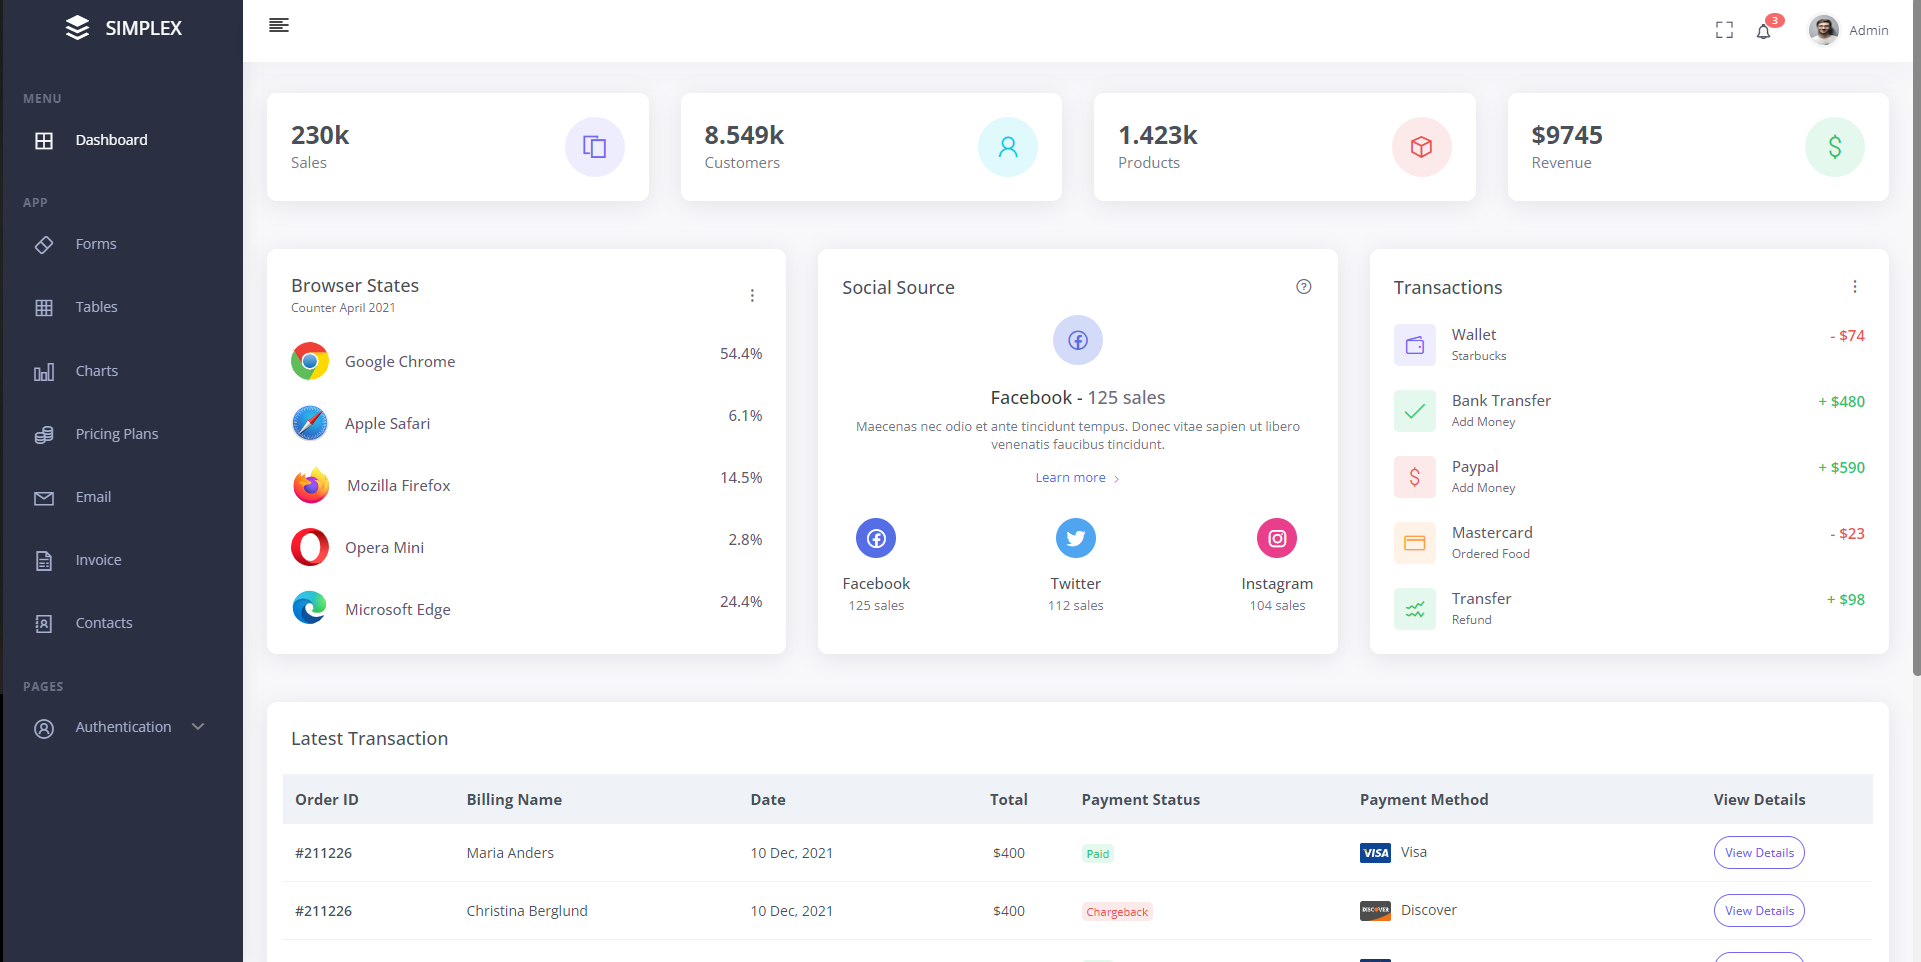Click the notifications bell icon

click(1762, 30)
